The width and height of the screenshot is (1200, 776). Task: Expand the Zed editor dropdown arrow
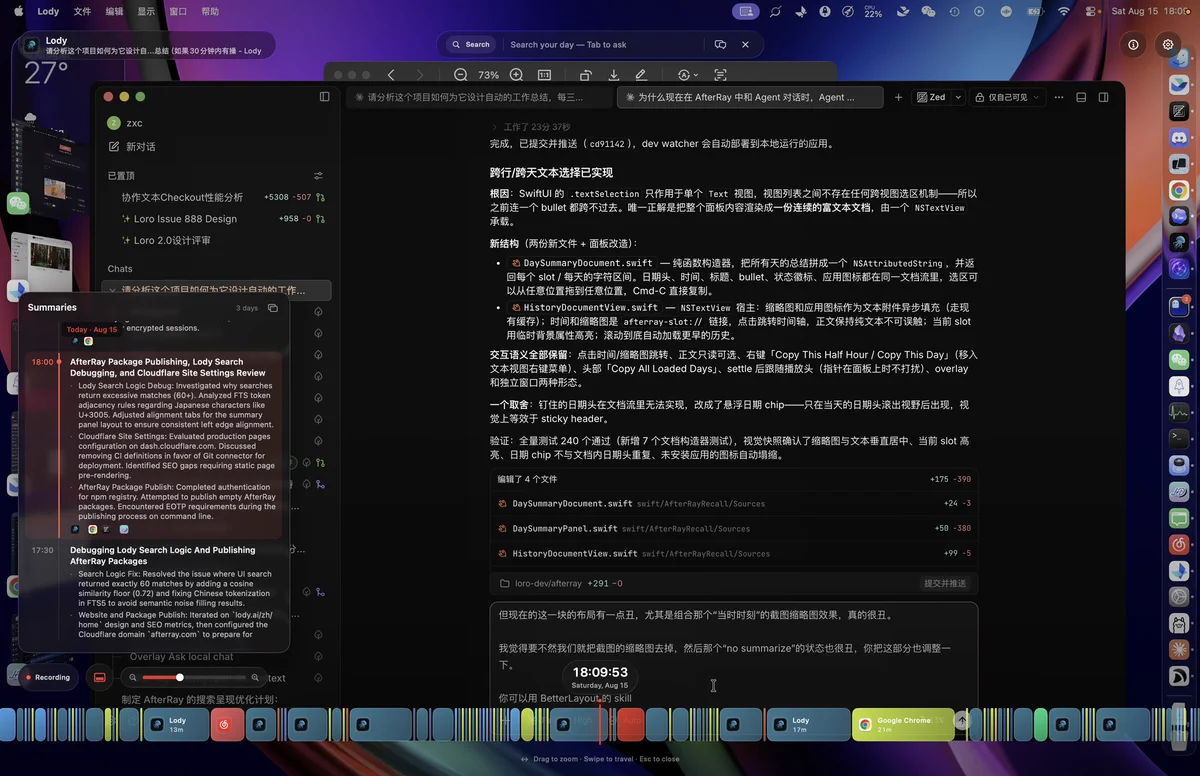(958, 97)
